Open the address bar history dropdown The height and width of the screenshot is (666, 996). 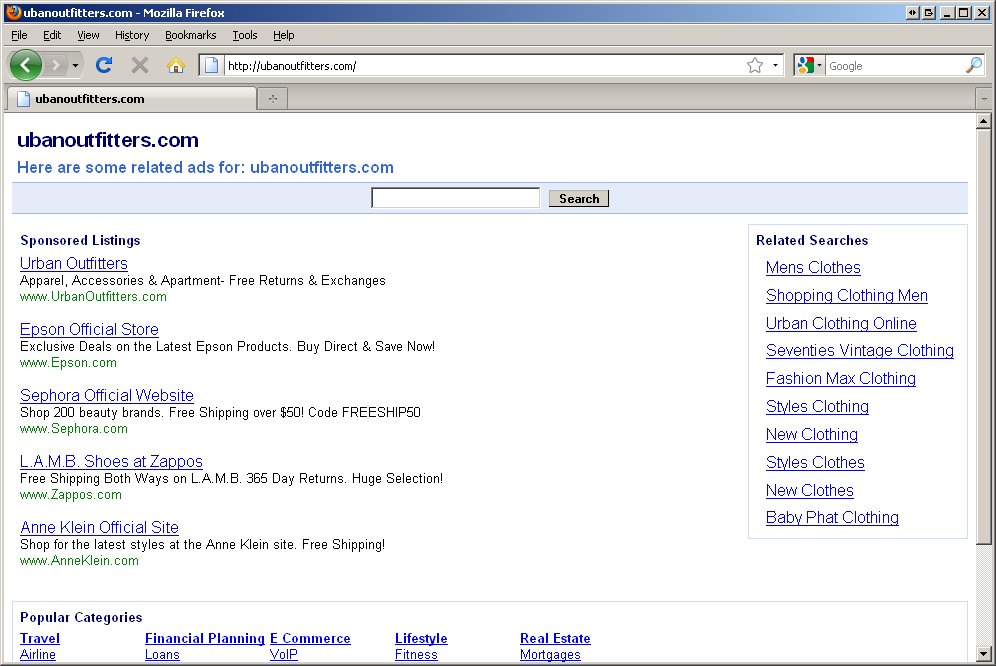(775, 65)
